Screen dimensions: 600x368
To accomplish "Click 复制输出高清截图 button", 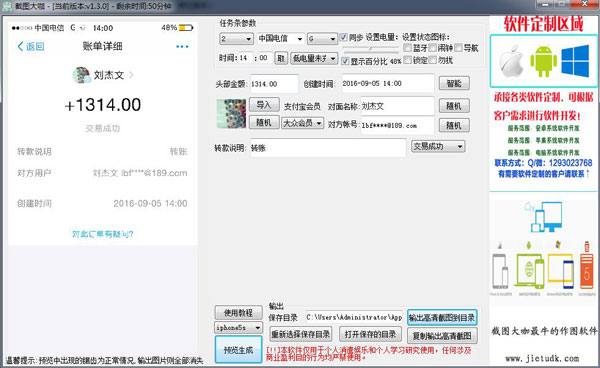I will (x=442, y=336).
